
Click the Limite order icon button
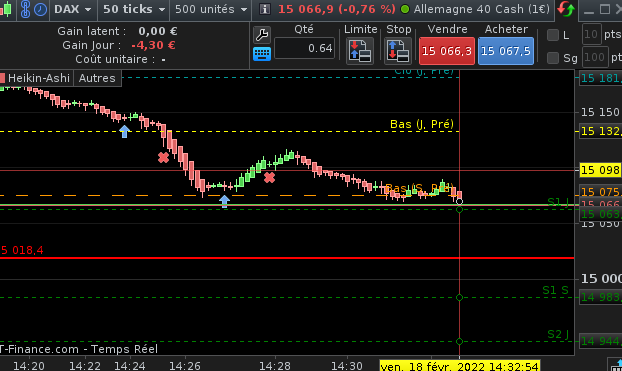pos(360,50)
